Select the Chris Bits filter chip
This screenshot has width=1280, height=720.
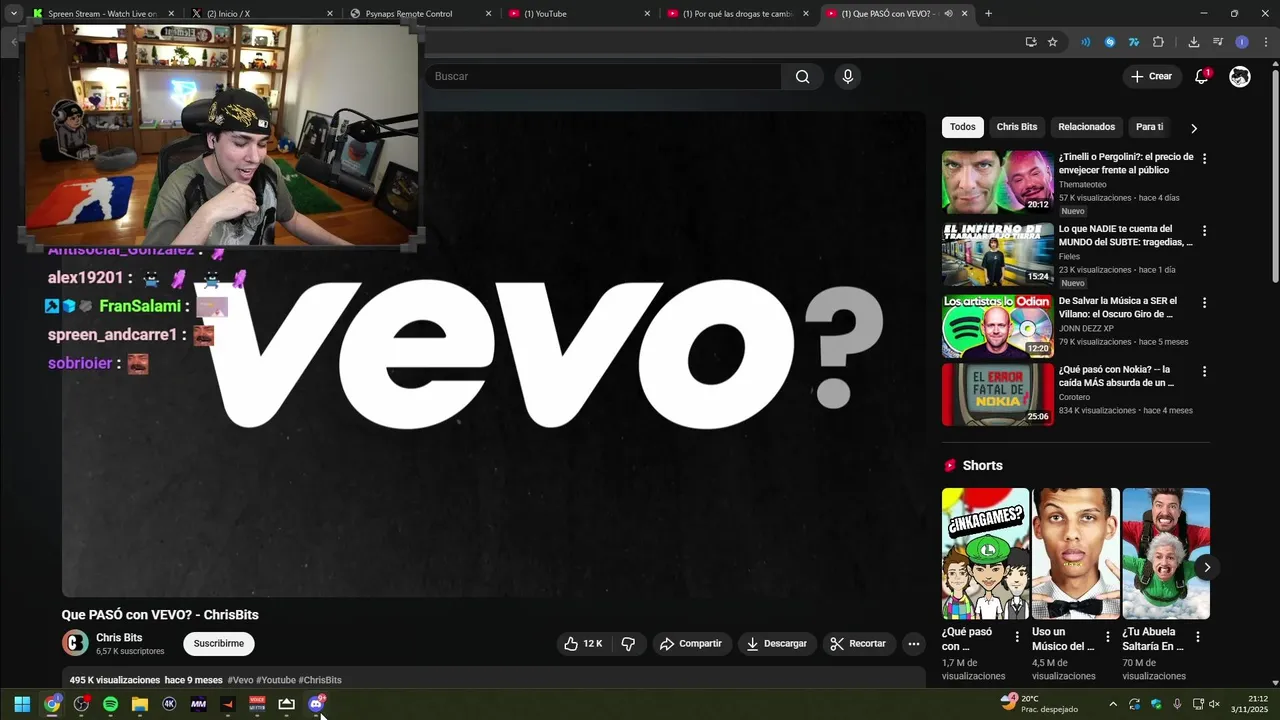click(1017, 127)
